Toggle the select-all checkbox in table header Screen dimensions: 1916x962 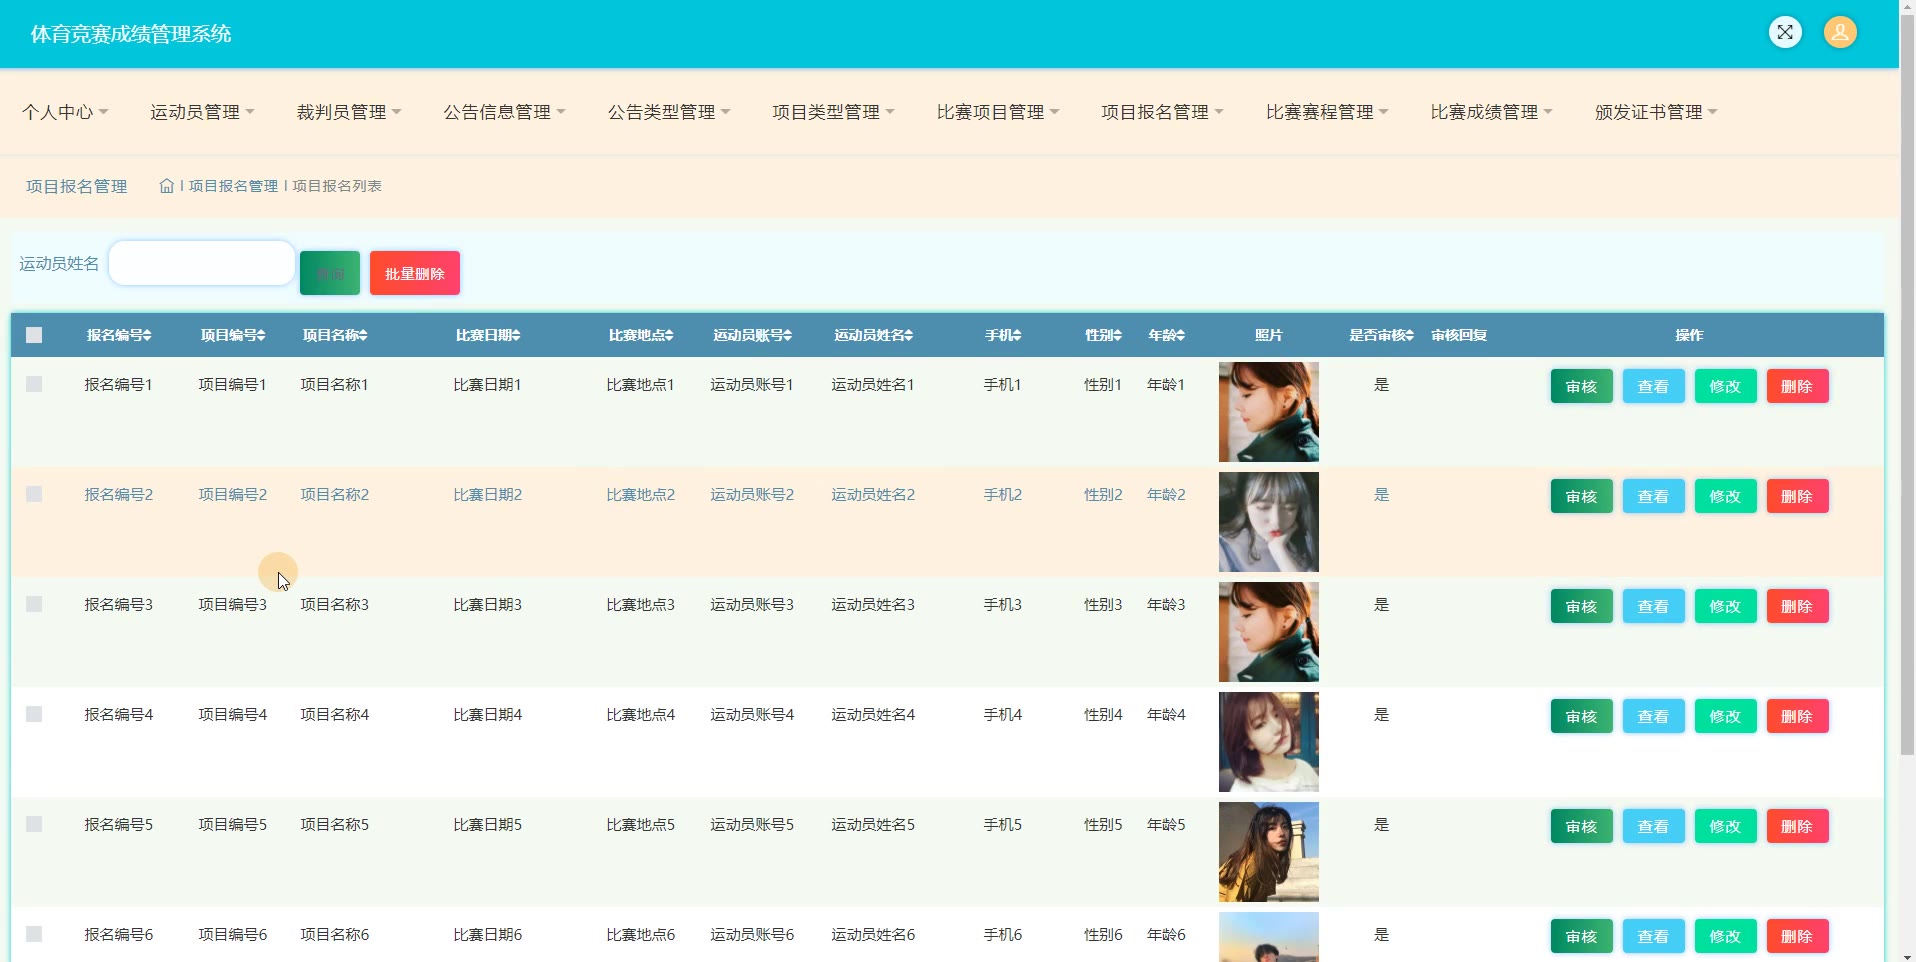[x=34, y=335]
